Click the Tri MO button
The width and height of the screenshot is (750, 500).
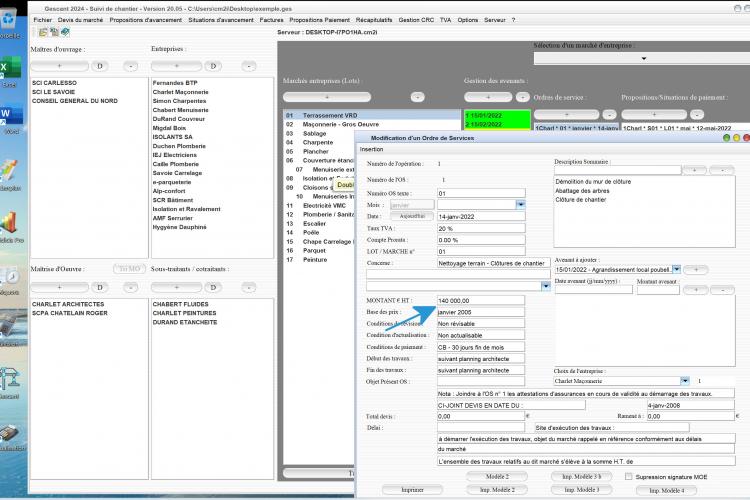coord(130,269)
